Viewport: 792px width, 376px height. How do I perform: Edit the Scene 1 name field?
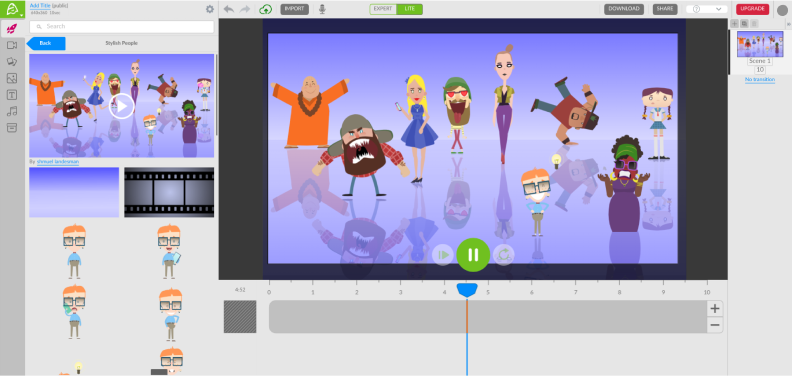point(760,61)
